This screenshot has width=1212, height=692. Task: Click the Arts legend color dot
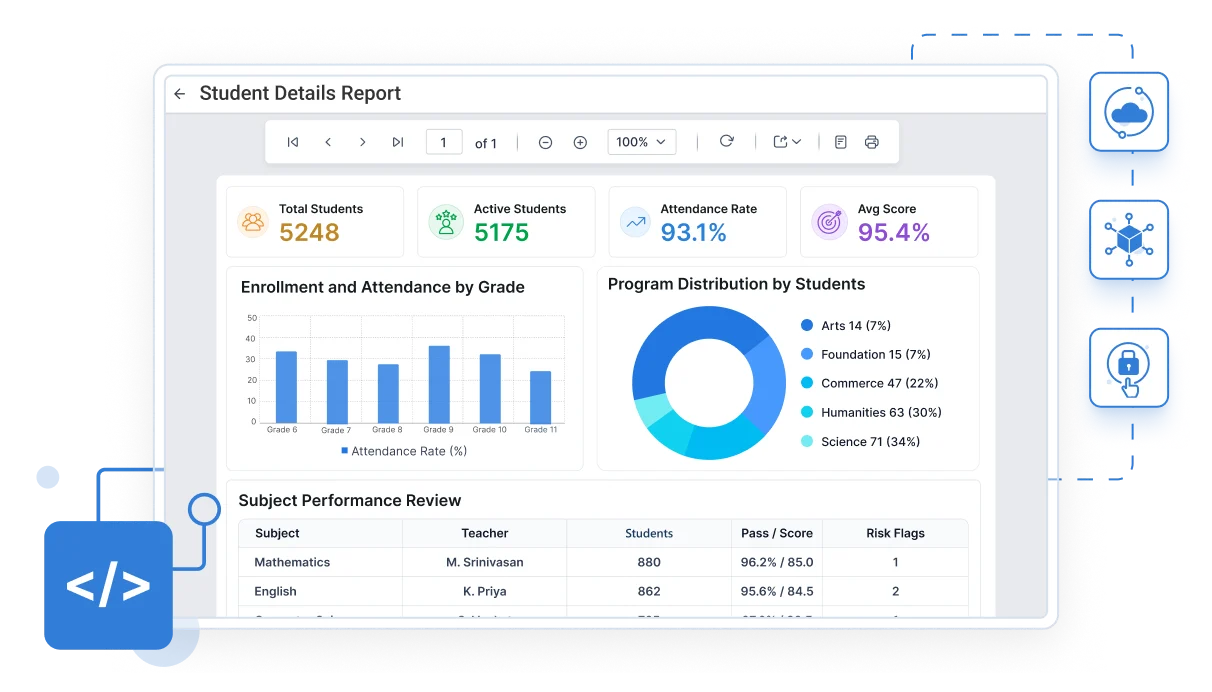click(x=807, y=325)
